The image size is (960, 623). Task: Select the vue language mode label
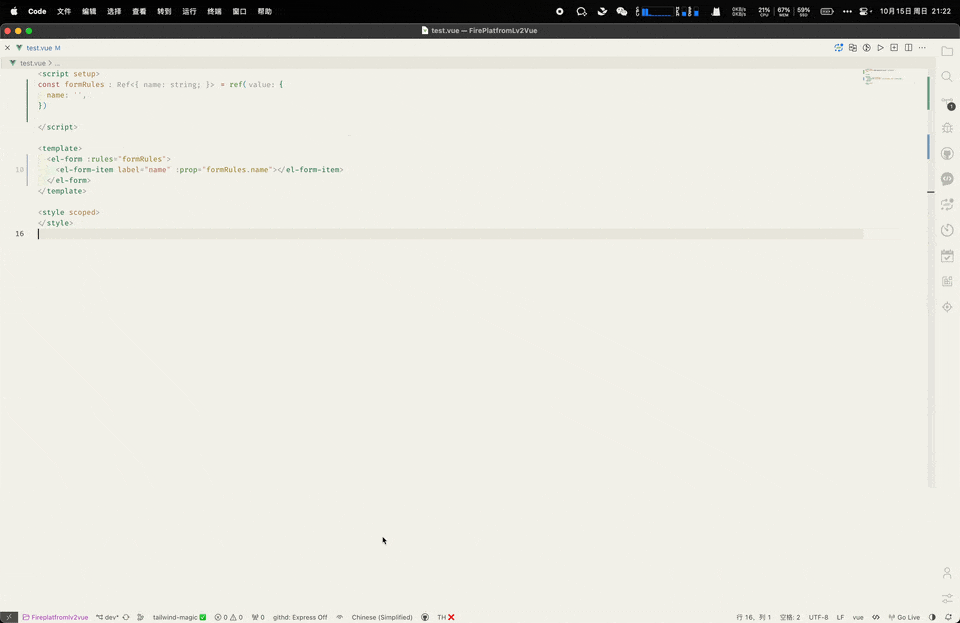(x=856, y=617)
